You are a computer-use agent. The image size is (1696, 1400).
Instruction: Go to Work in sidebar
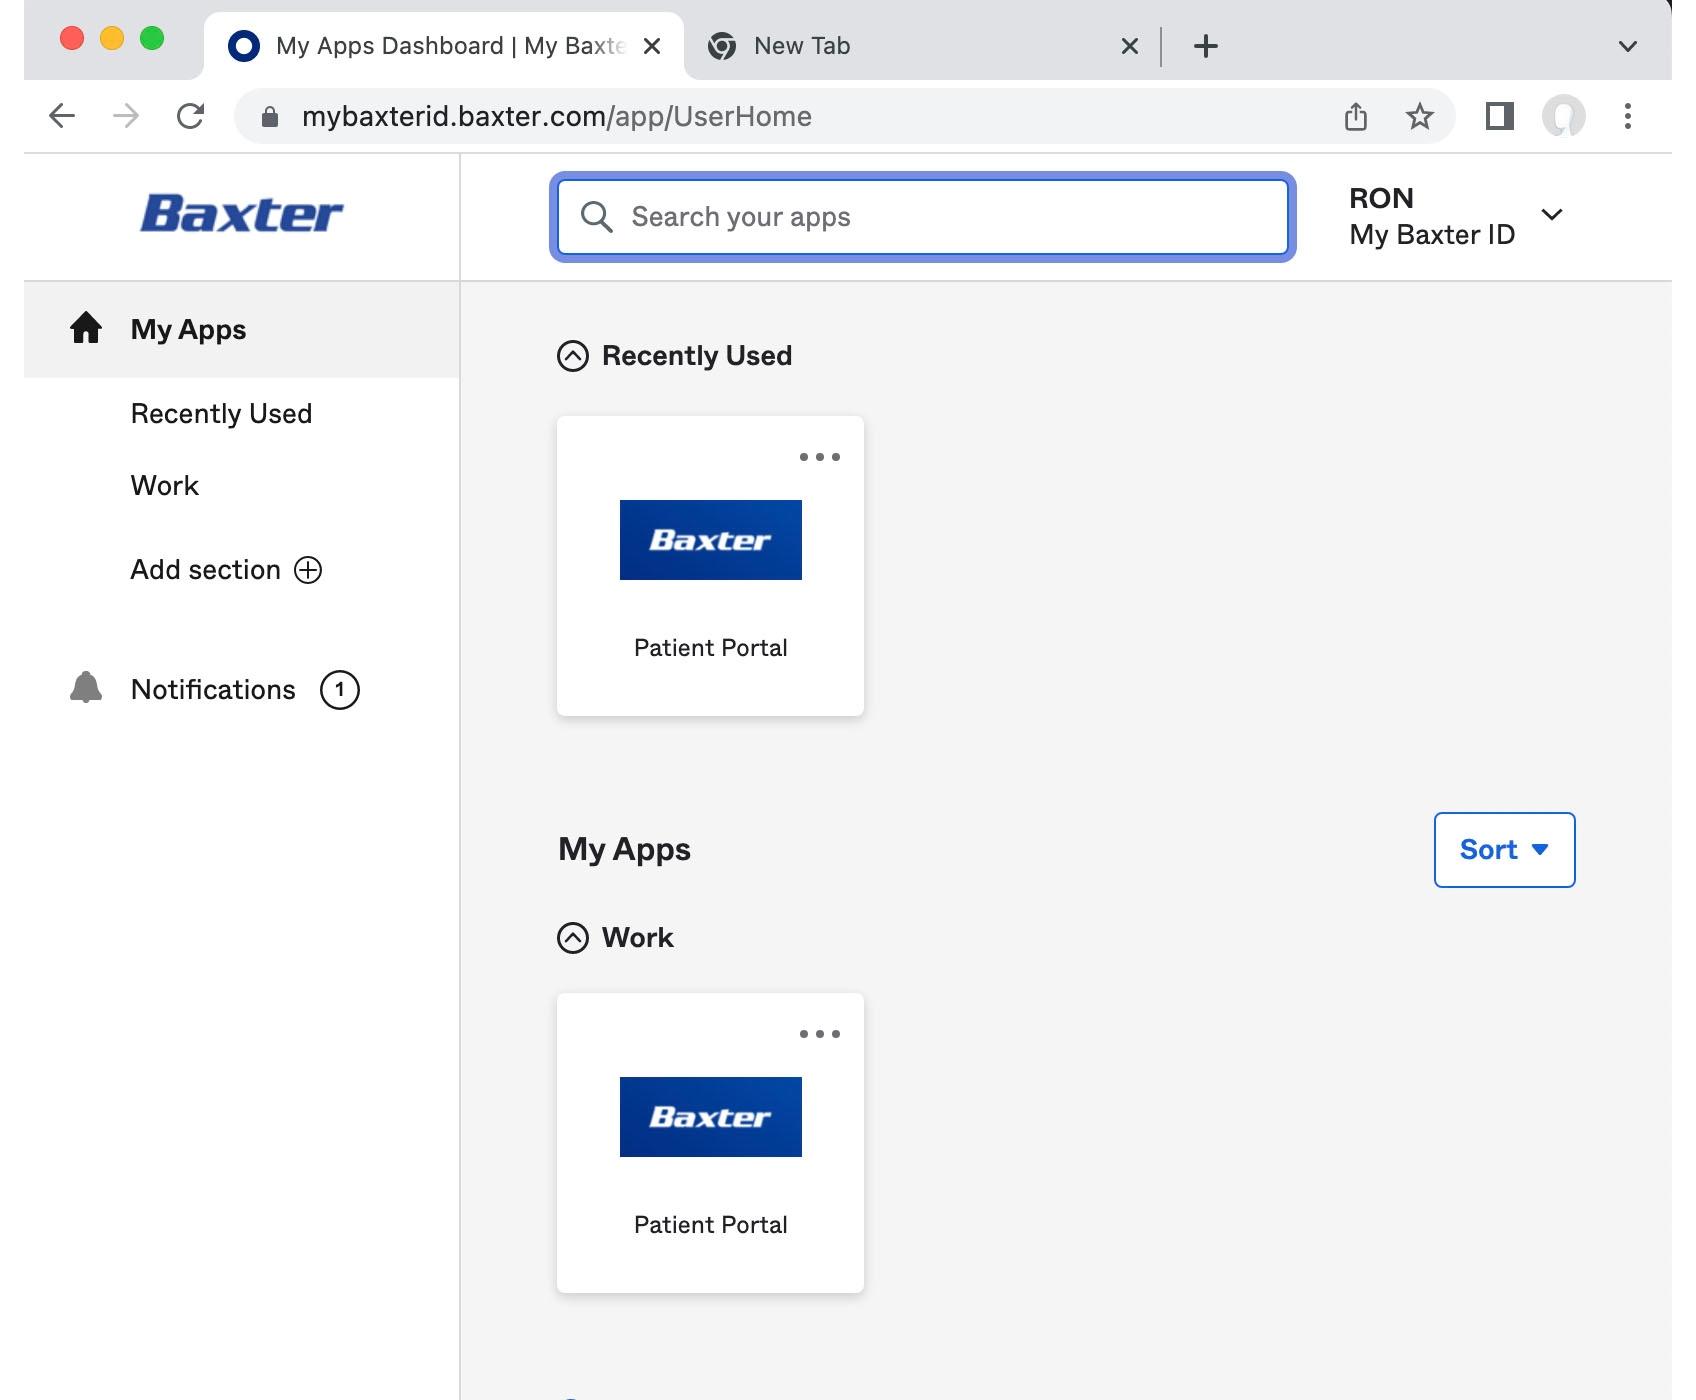(x=165, y=486)
